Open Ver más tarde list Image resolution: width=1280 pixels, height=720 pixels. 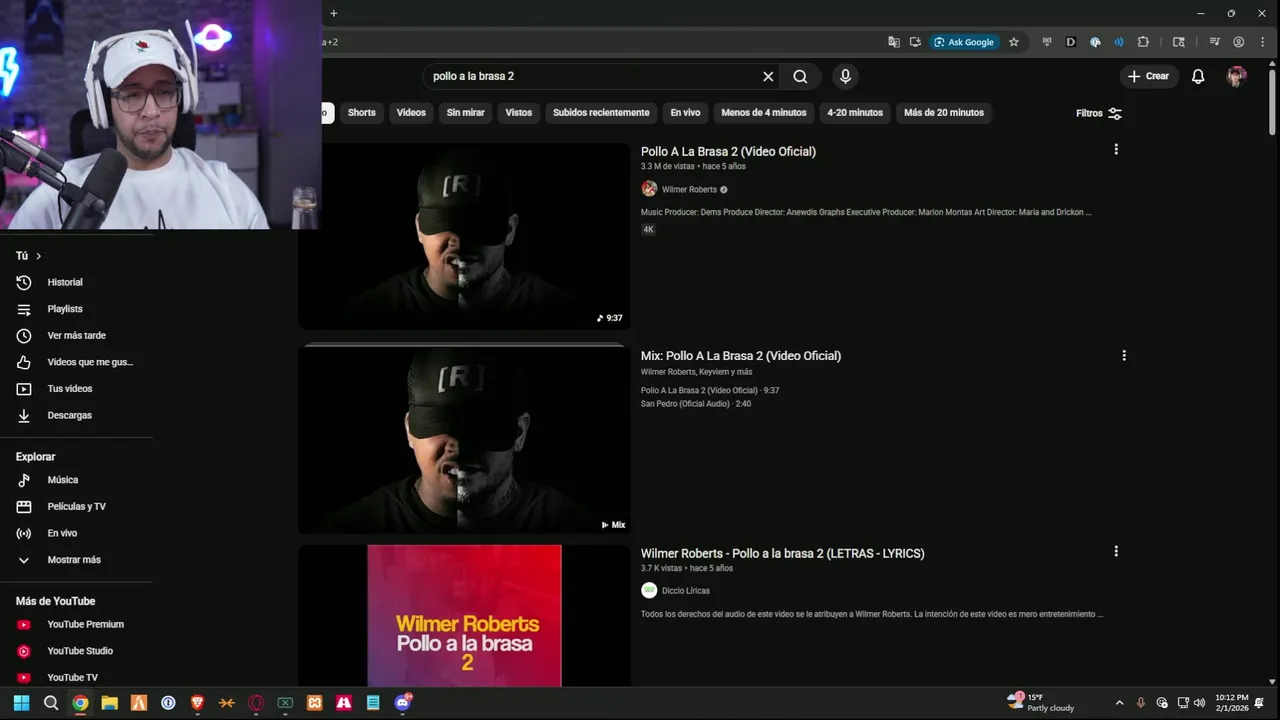pos(76,335)
